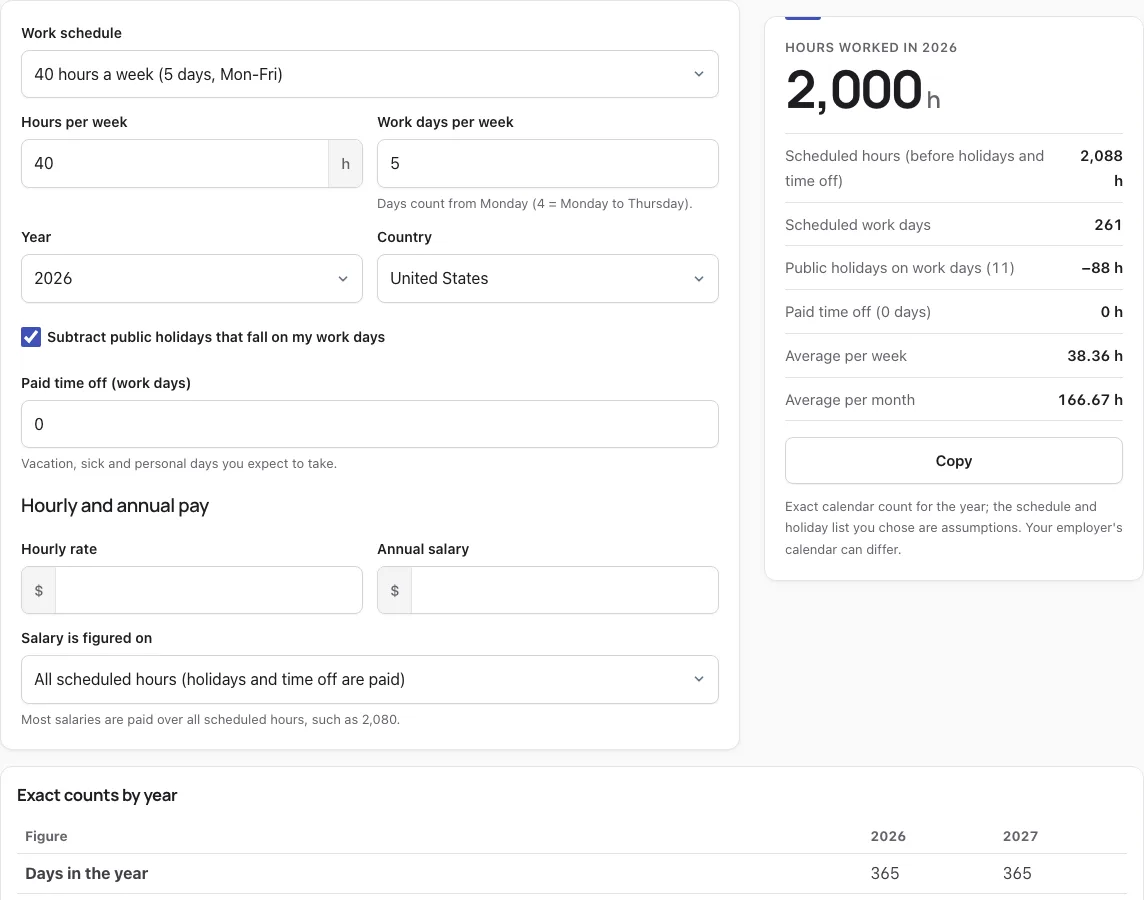
Task: Focus the Hours per week field
Action: pyautogui.click(x=175, y=163)
